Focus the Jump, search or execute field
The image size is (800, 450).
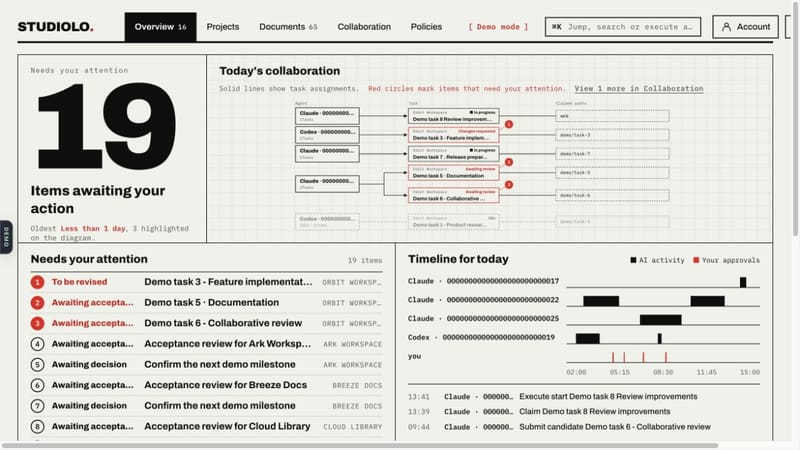pyautogui.click(x=623, y=27)
